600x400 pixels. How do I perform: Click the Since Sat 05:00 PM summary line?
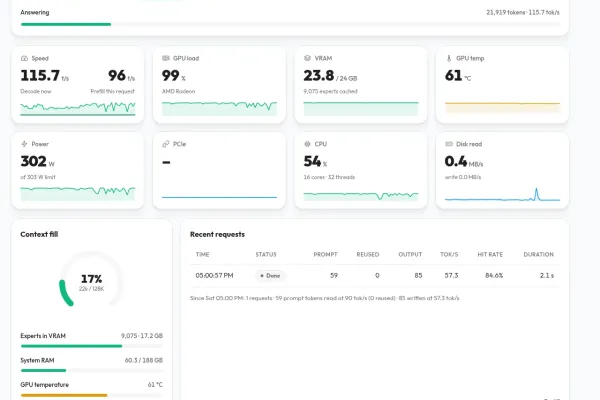[324, 298]
